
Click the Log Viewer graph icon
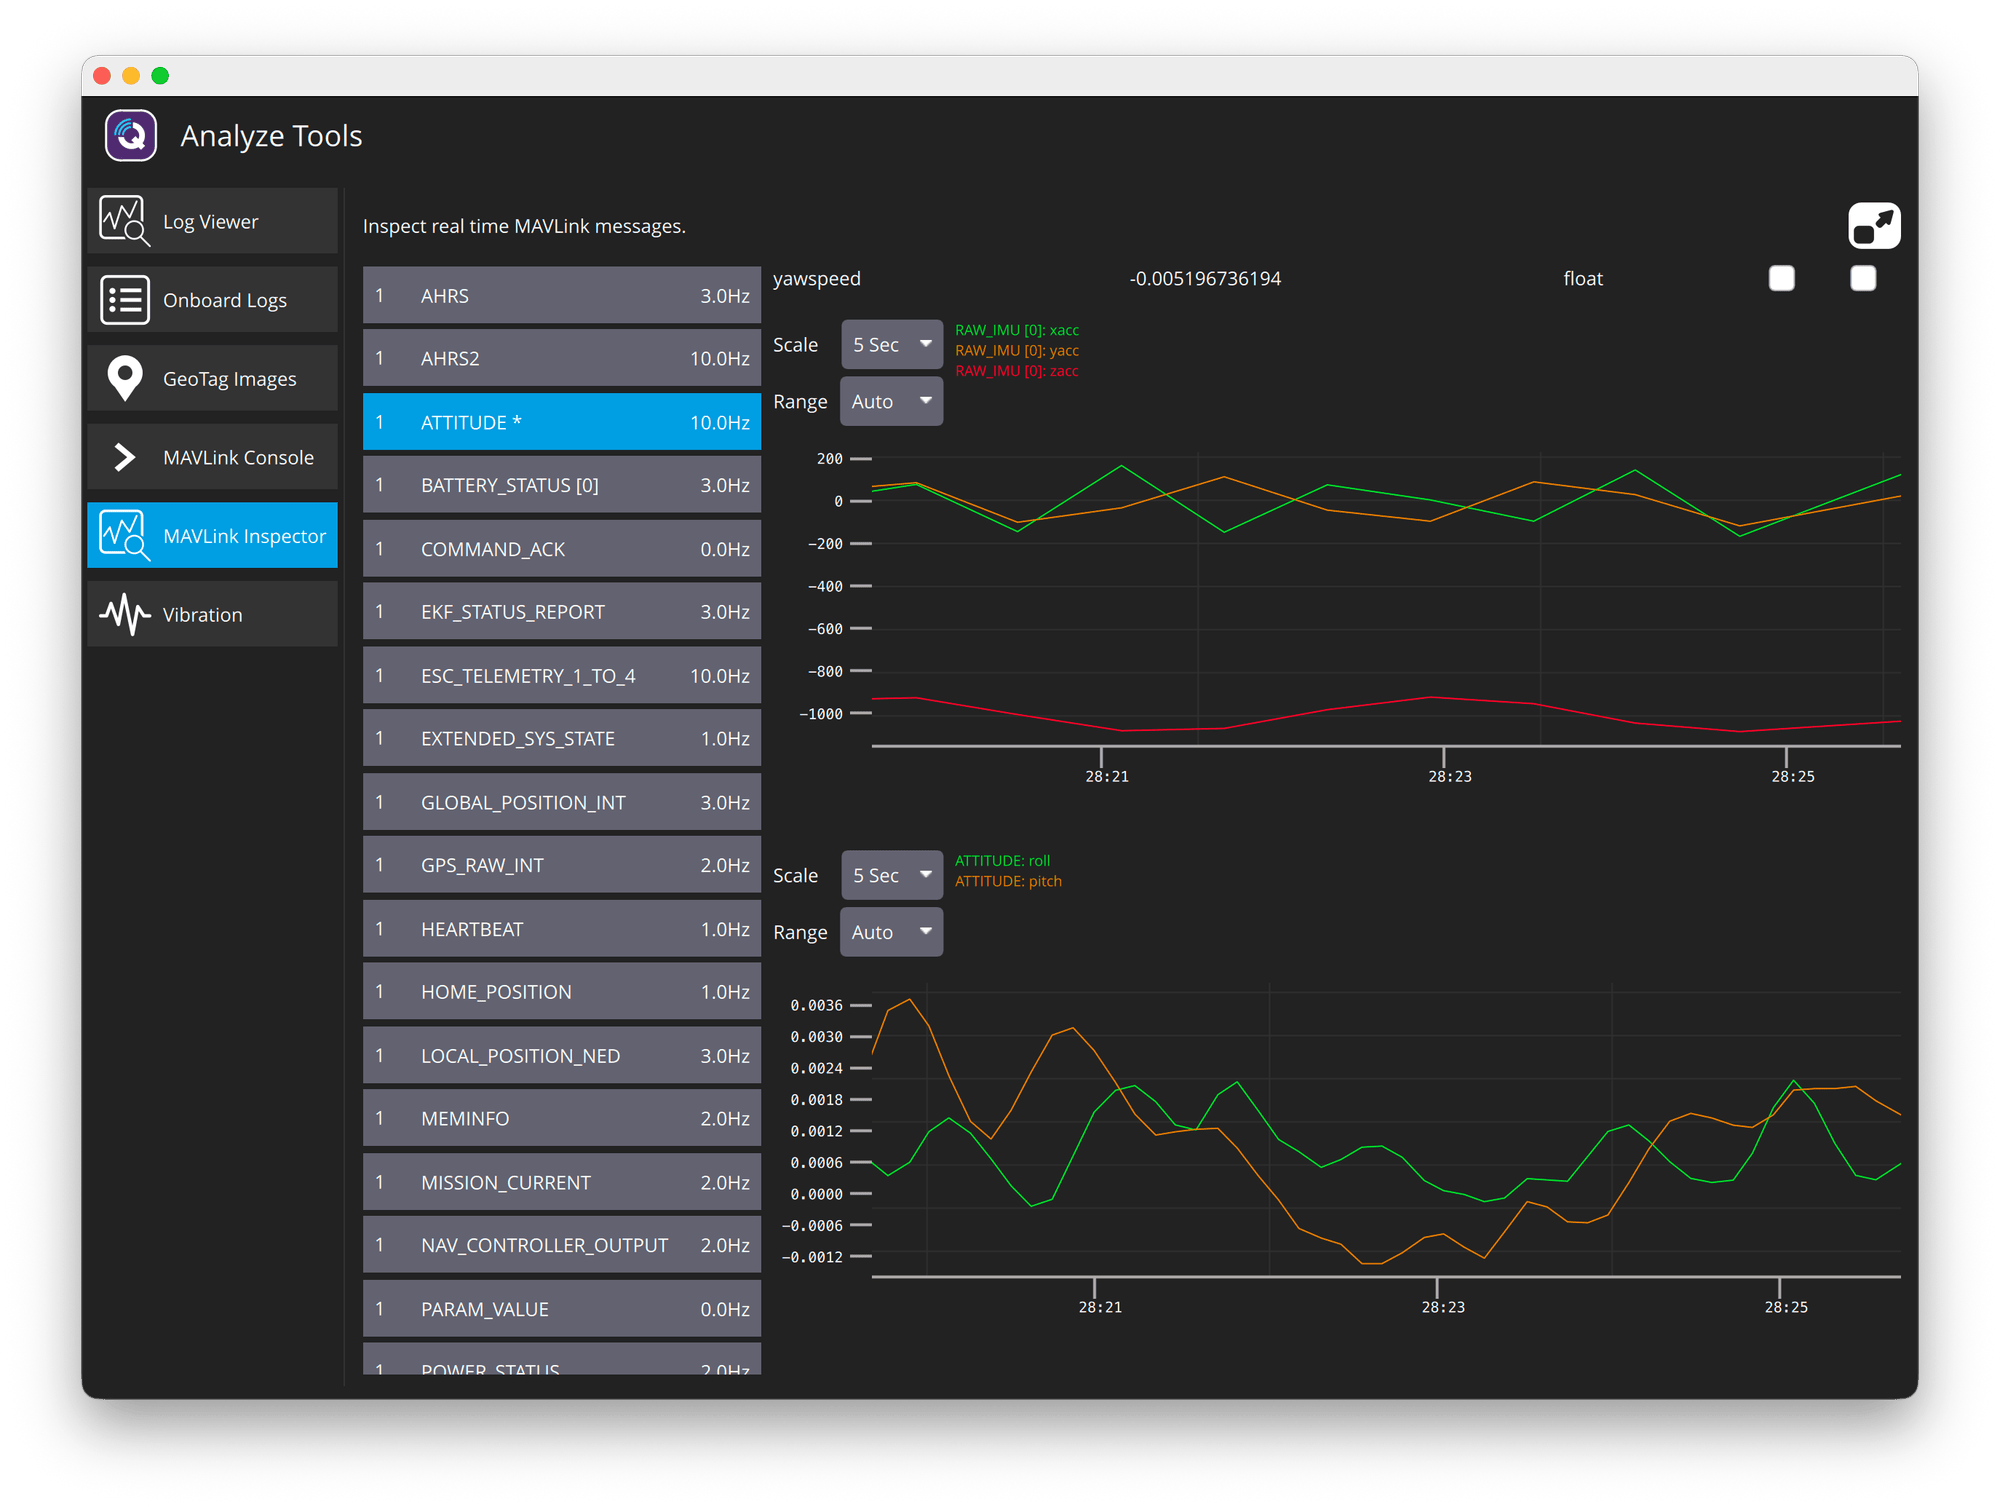pyautogui.click(x=124, y=221)
